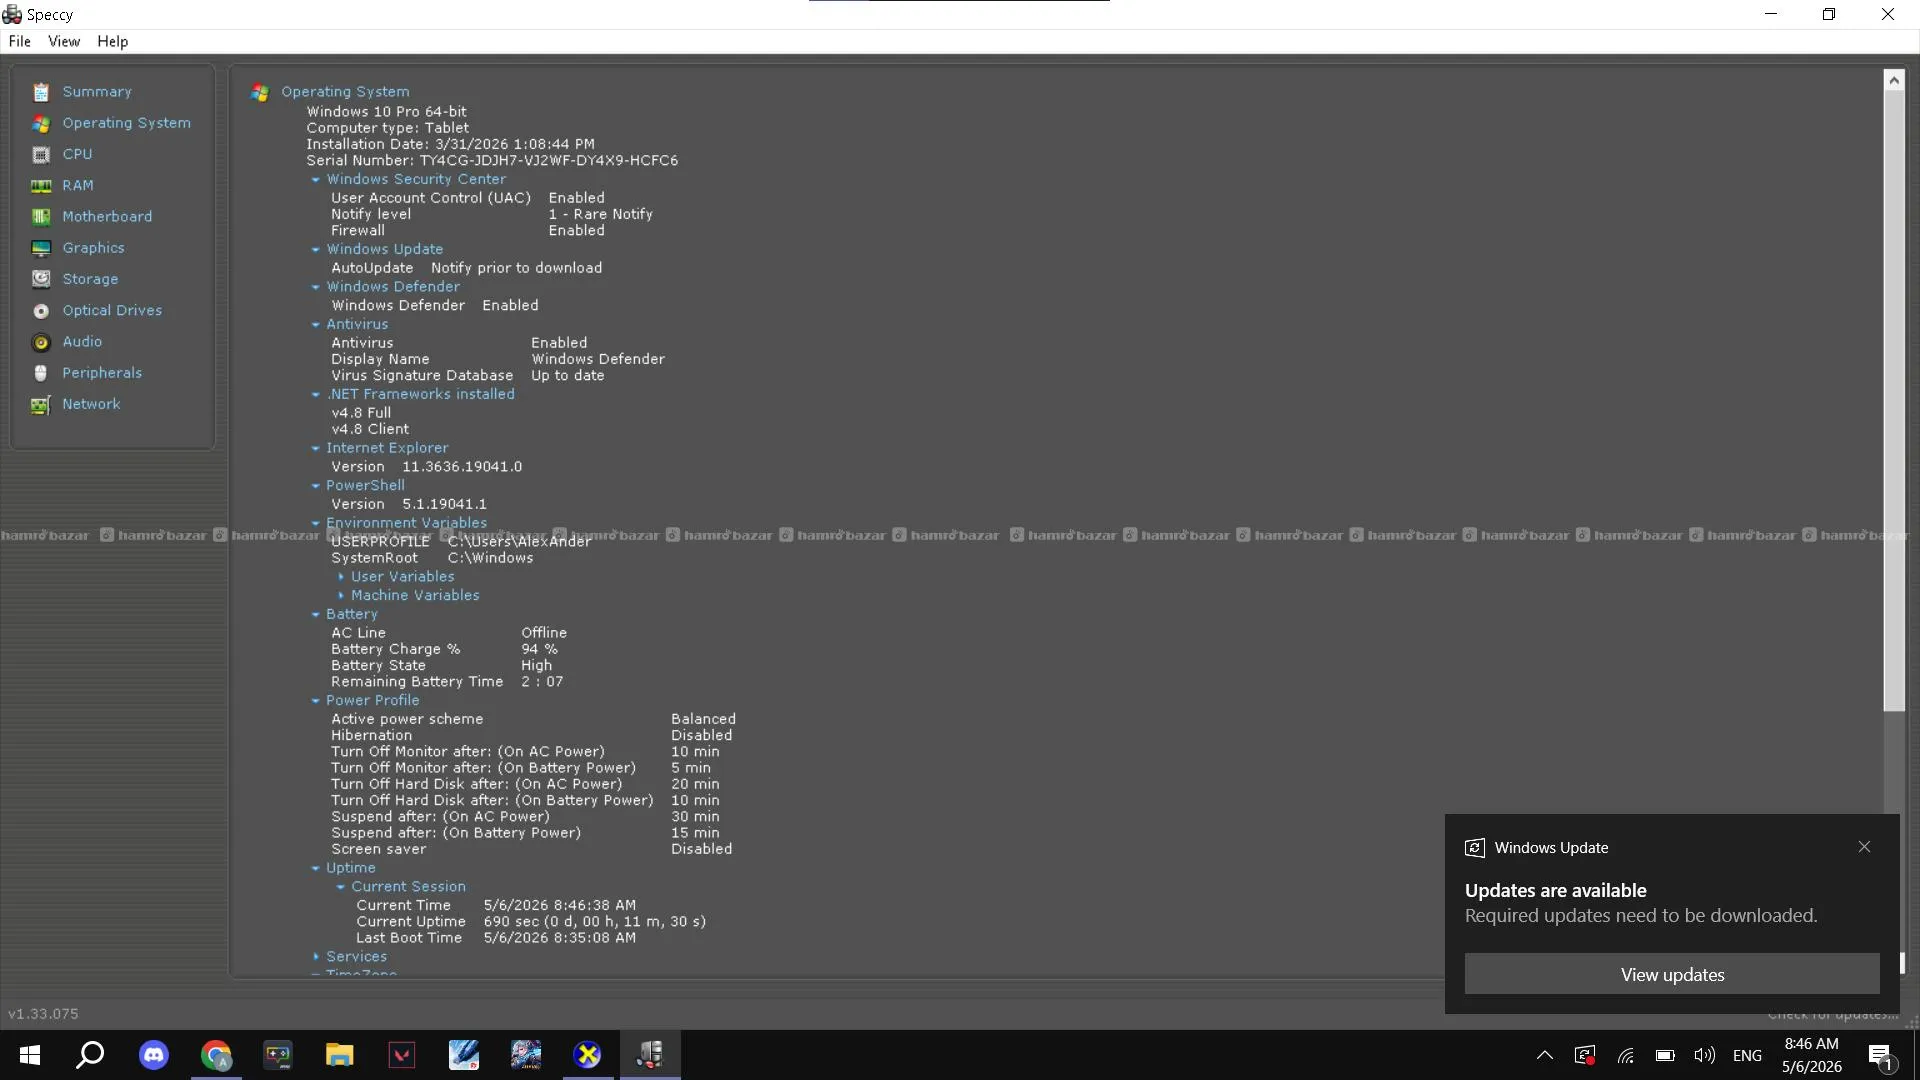Open the View menu
This screenshot has height=1080, width=1920.
click(64, 42)
